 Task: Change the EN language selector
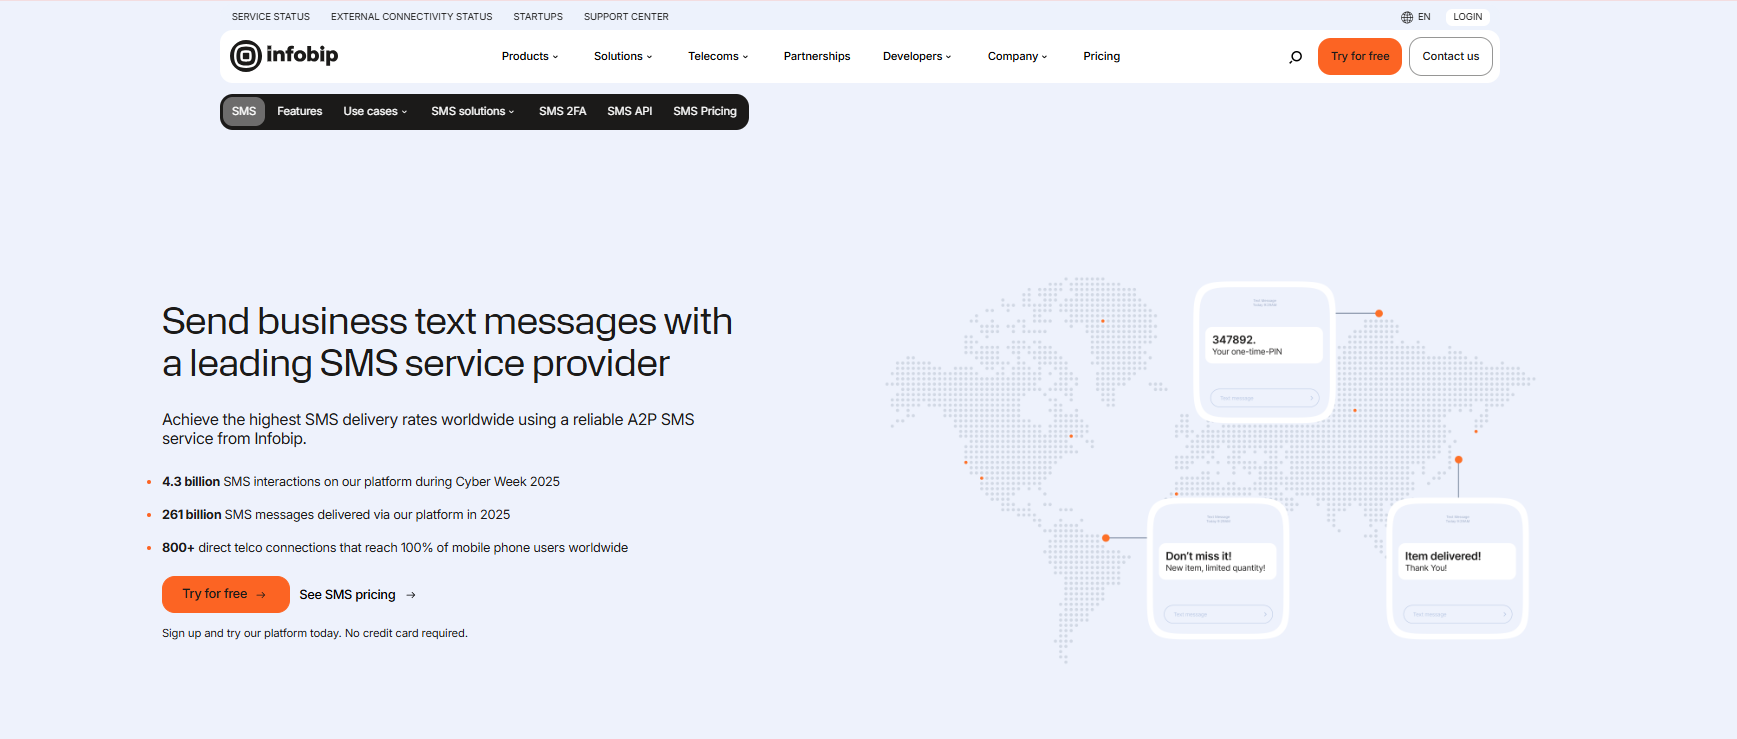1416,17
